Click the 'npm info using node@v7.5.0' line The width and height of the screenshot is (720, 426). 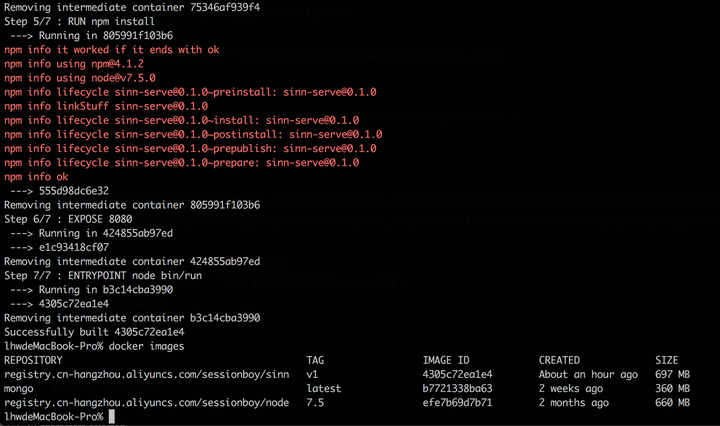pyautogui.click(x=80, y=78)
